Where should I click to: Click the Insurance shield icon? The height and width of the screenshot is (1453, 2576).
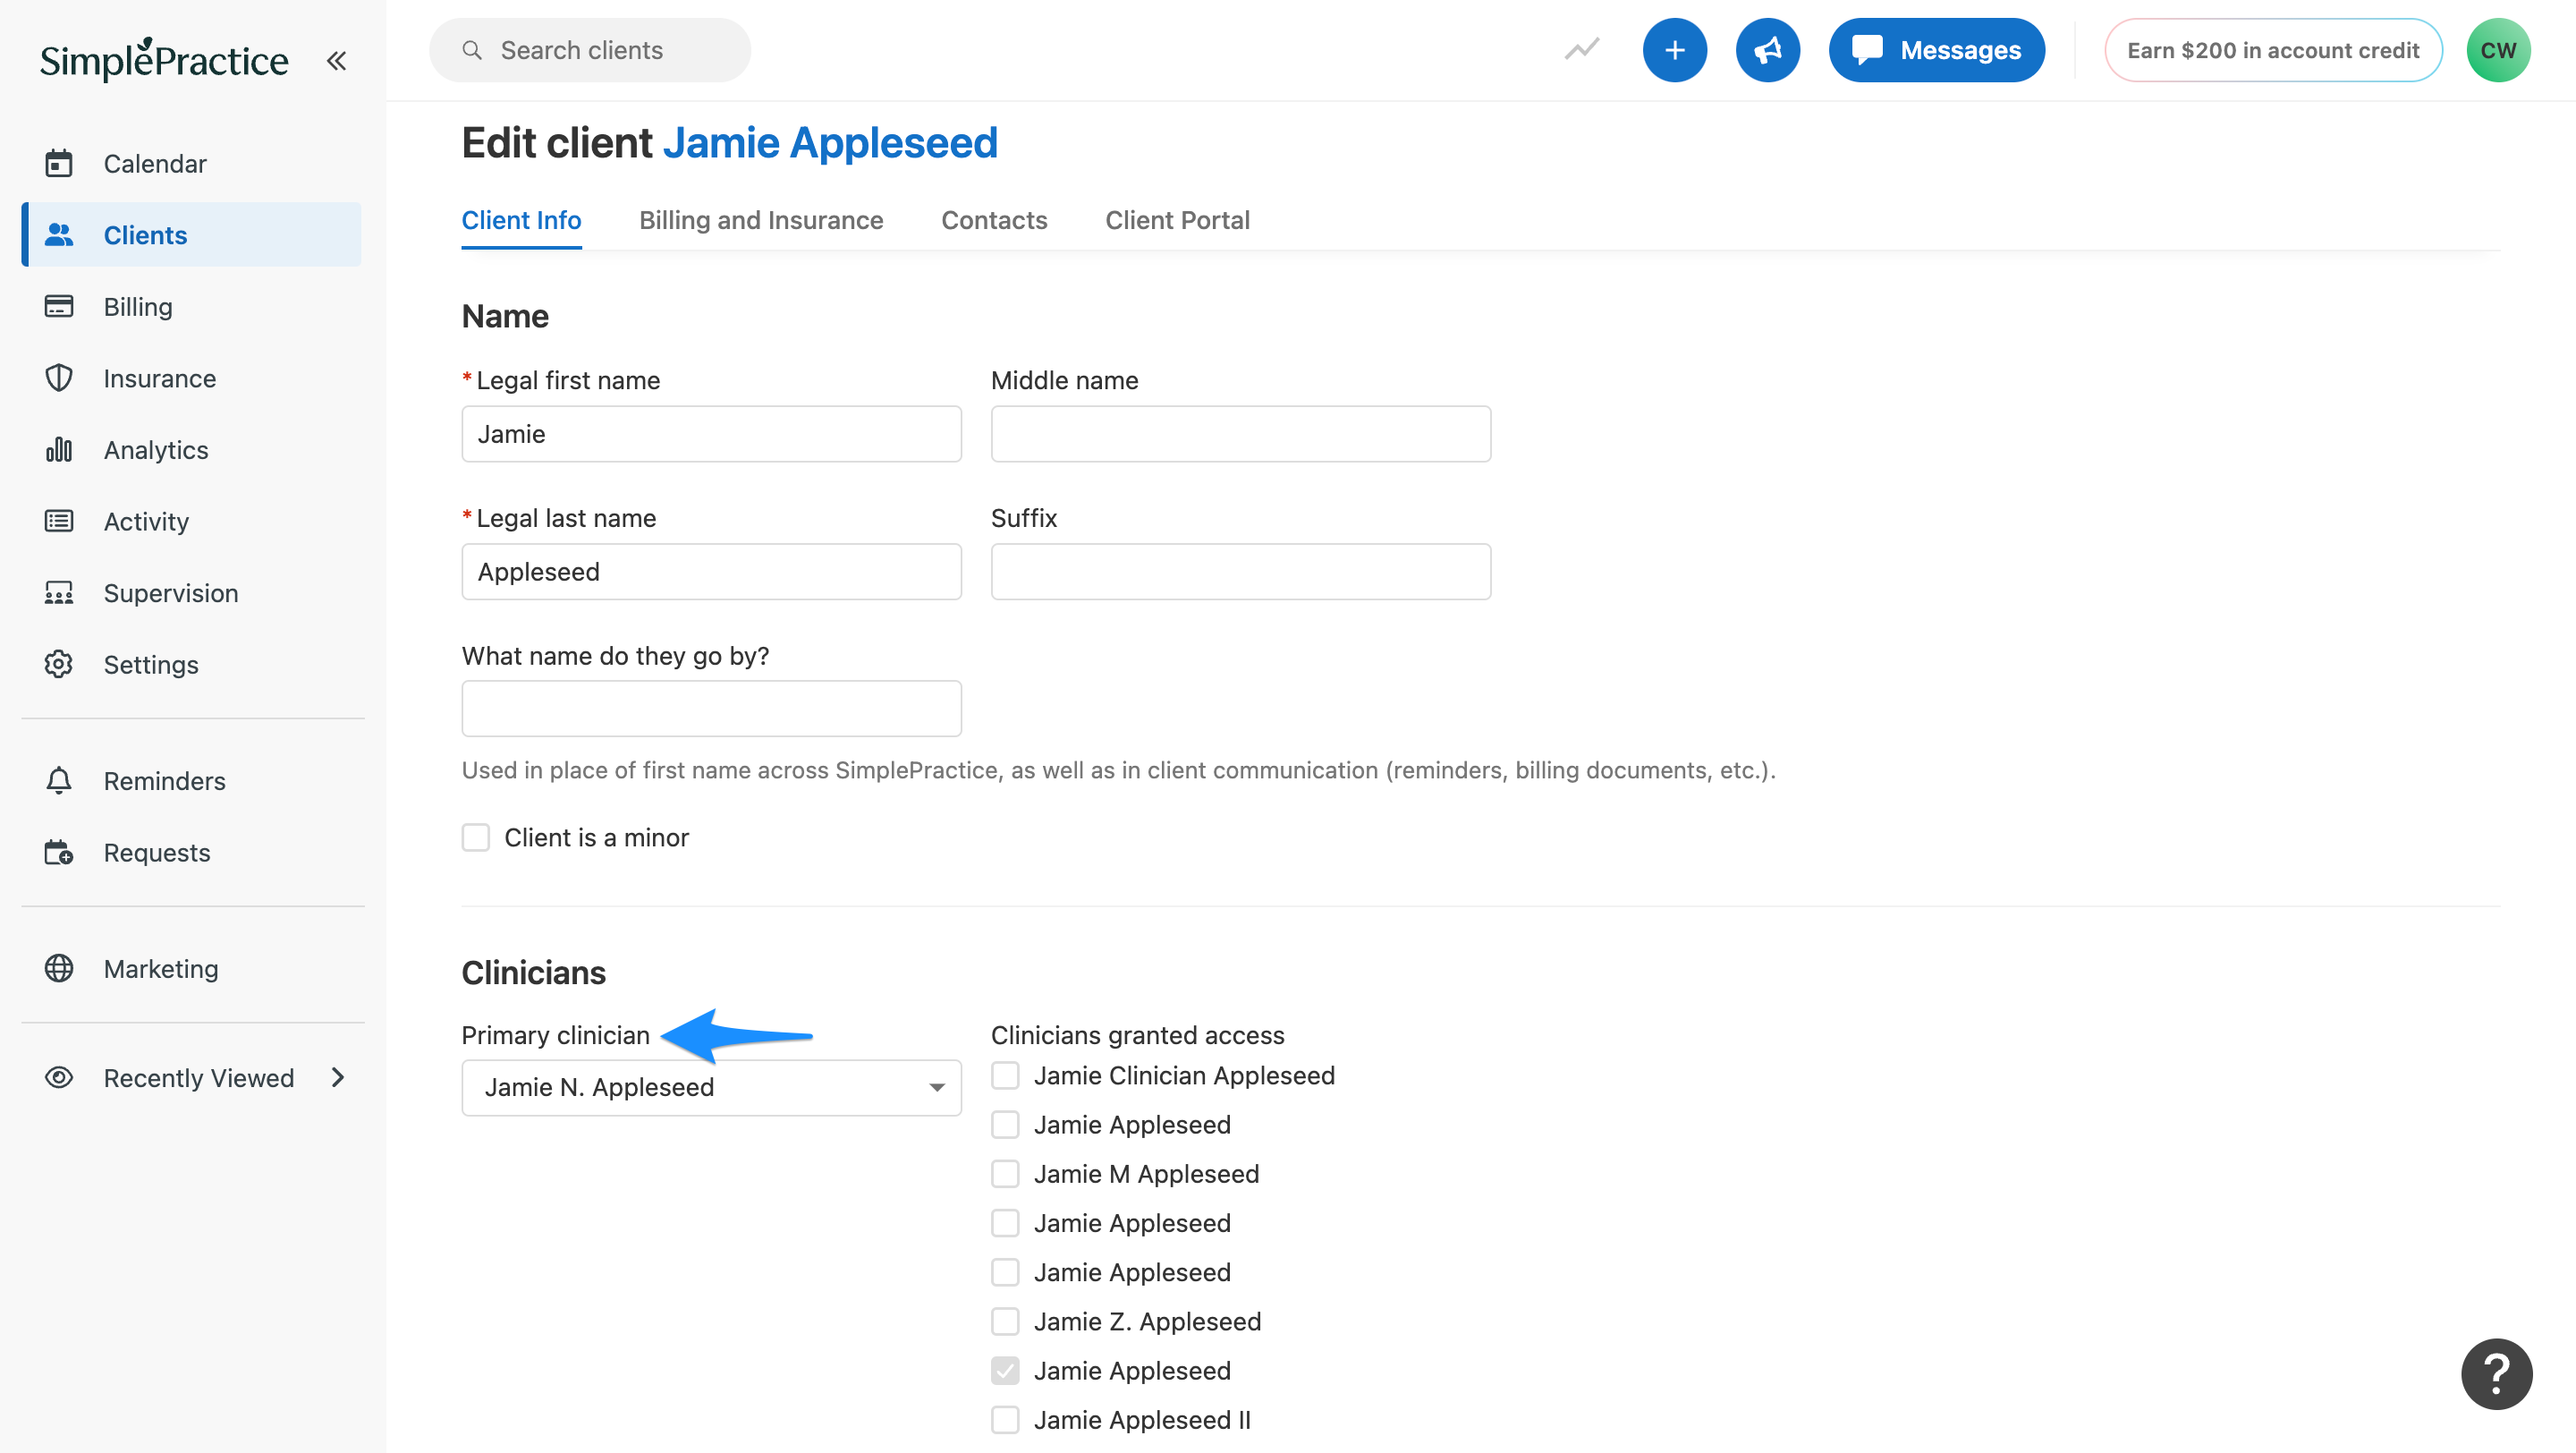(x=59, y=378)
